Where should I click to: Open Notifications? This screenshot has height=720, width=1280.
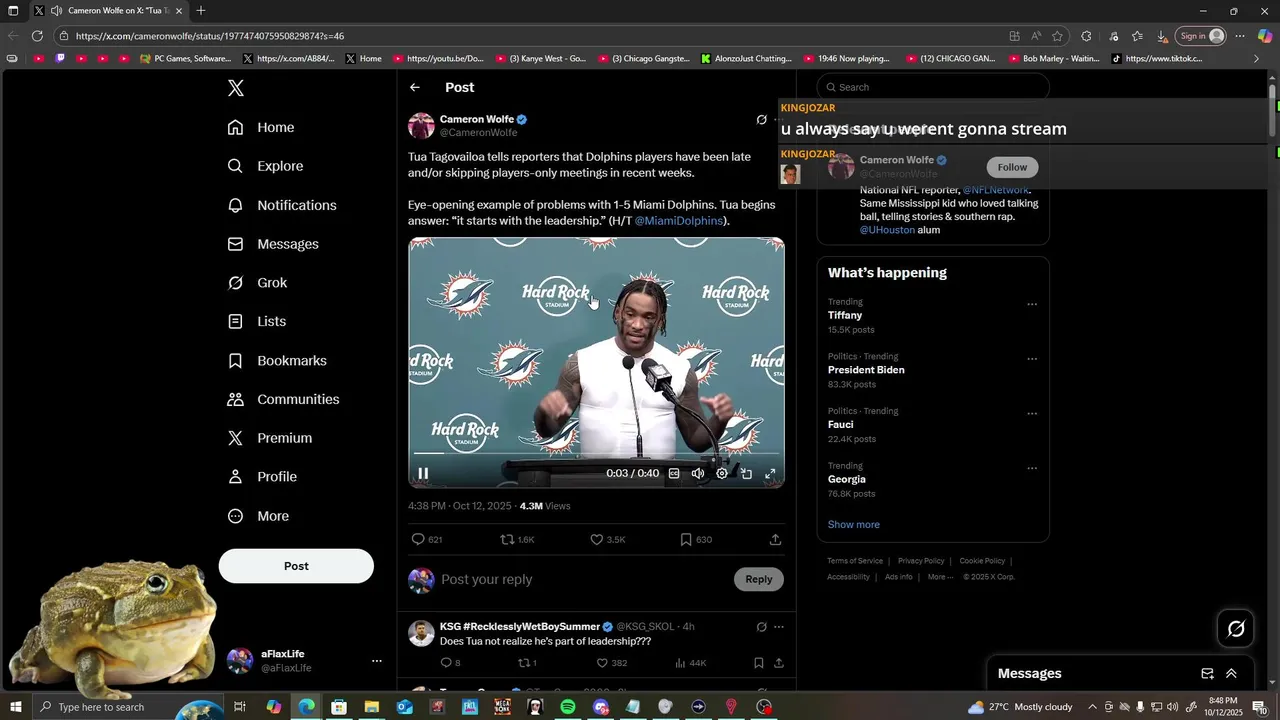(282, 205)
